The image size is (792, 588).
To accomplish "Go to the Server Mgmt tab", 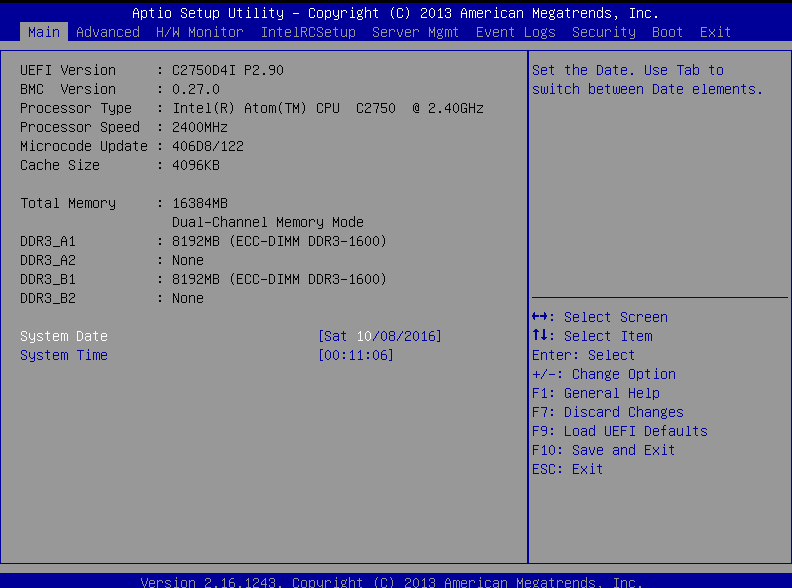I will pos(415,32).
